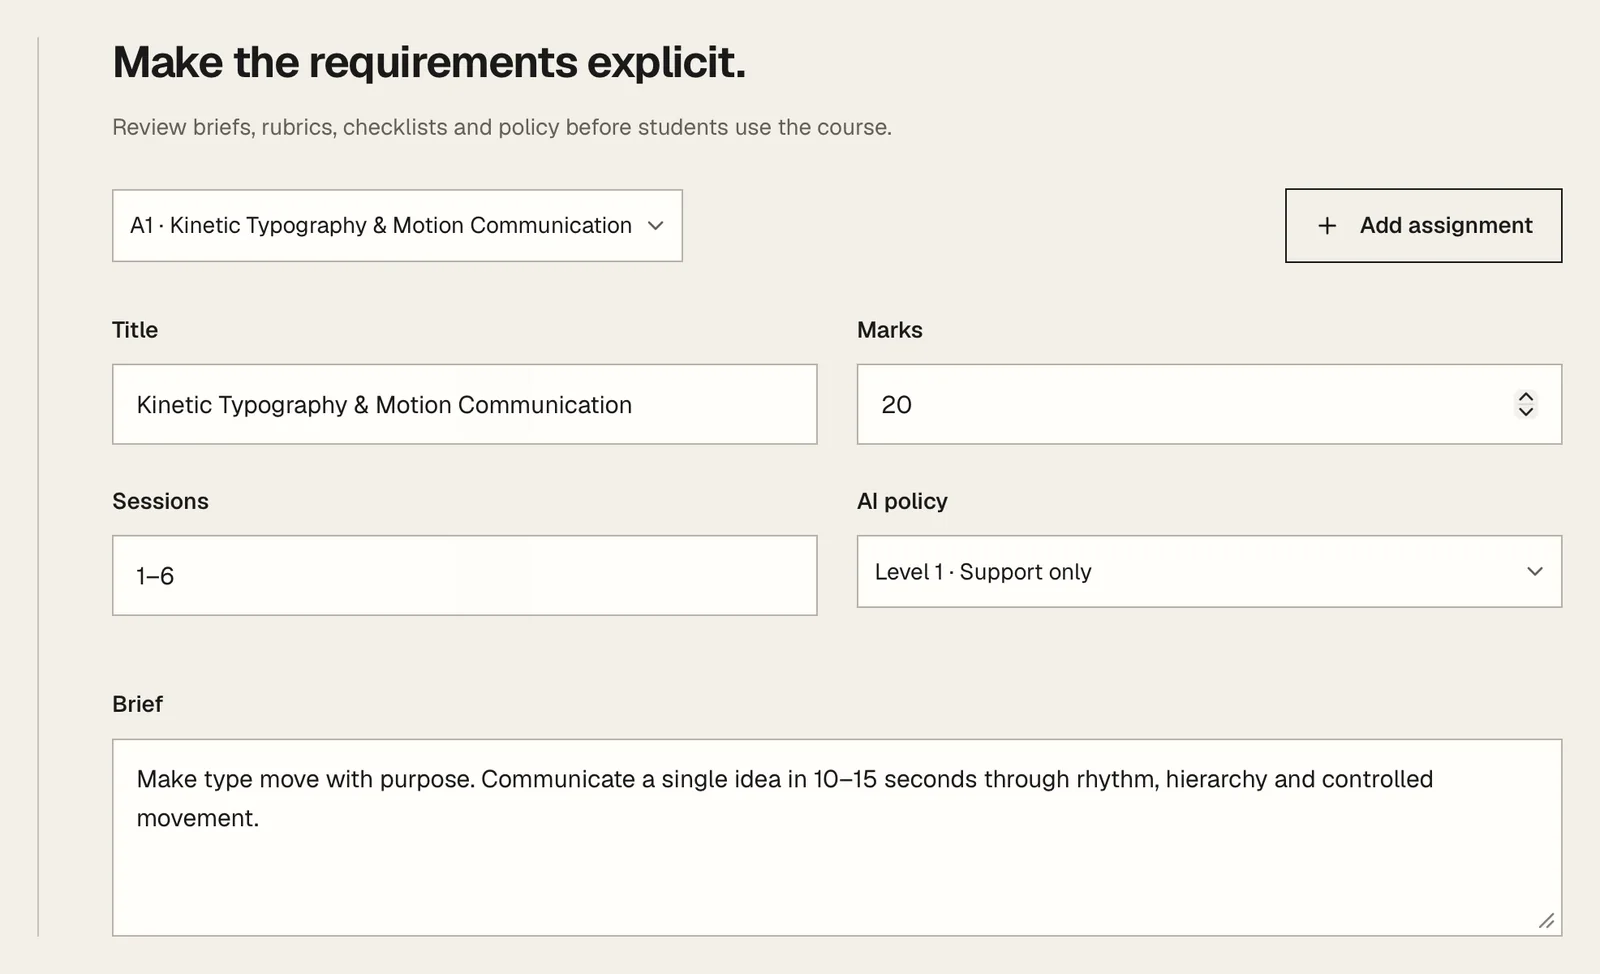
Task: Click the chevron of the A1 assignment selector
Action: [x=655, y=226]
